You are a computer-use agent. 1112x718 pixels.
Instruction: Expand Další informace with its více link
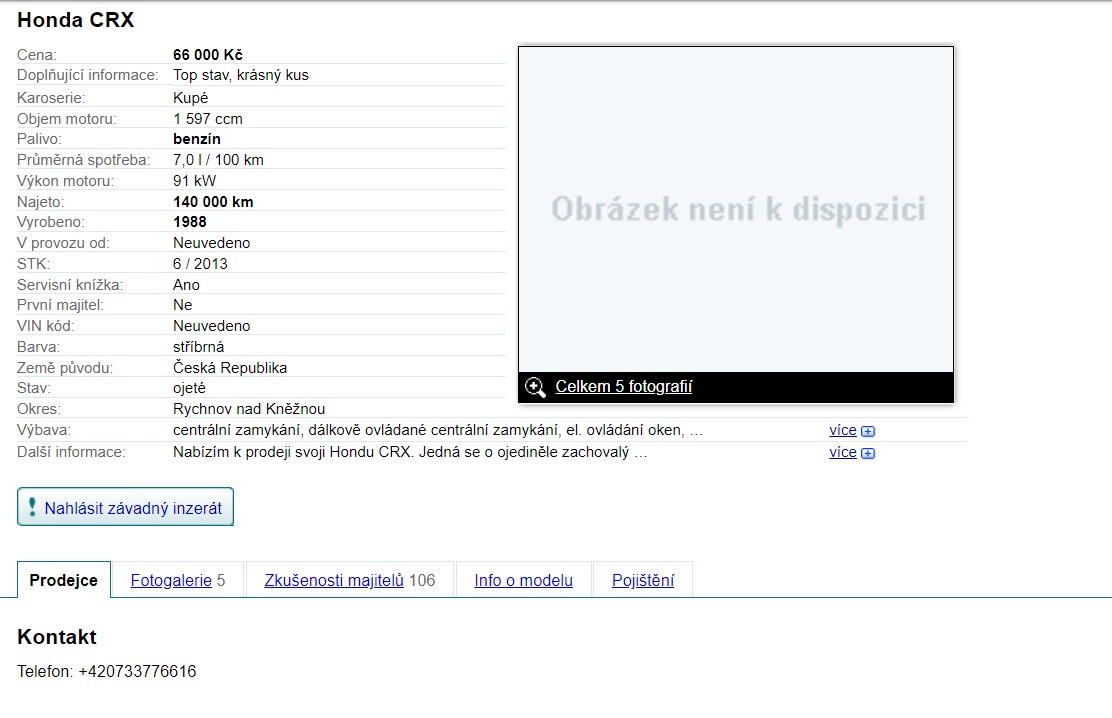click(843, 452)
